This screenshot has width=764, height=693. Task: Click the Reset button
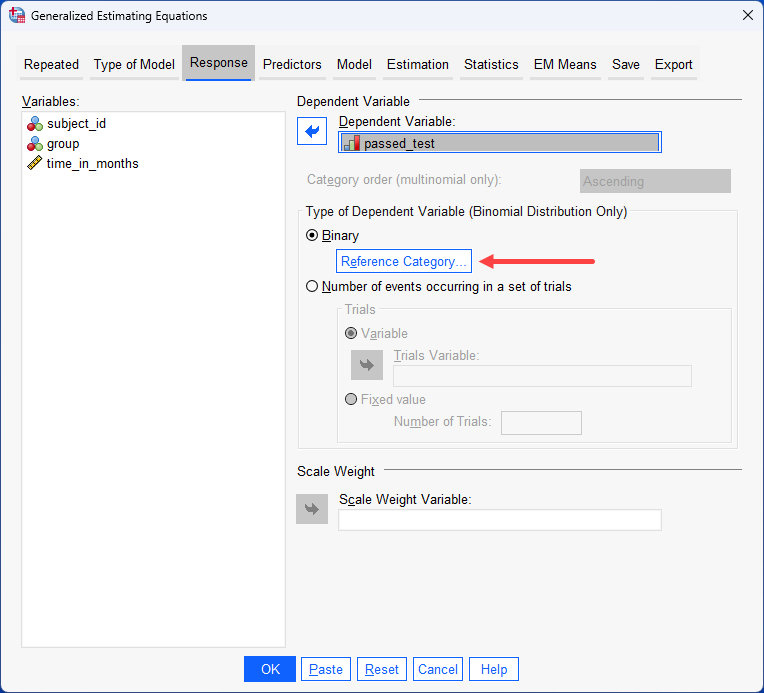point(382,669)
